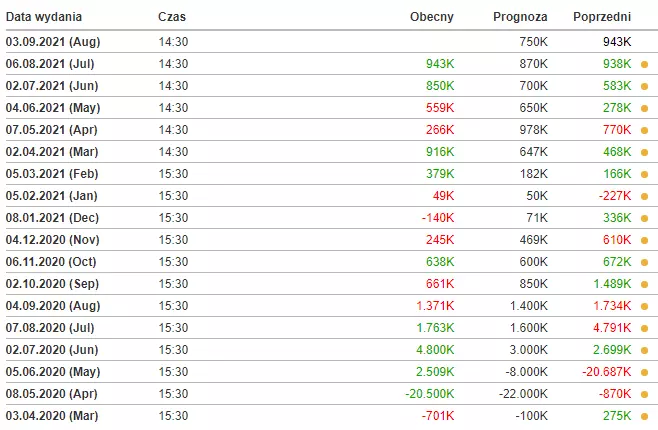Click the orange dot in the 03.04.2020 (Mar) row
658x430 pixels.
tap(644, 417)
